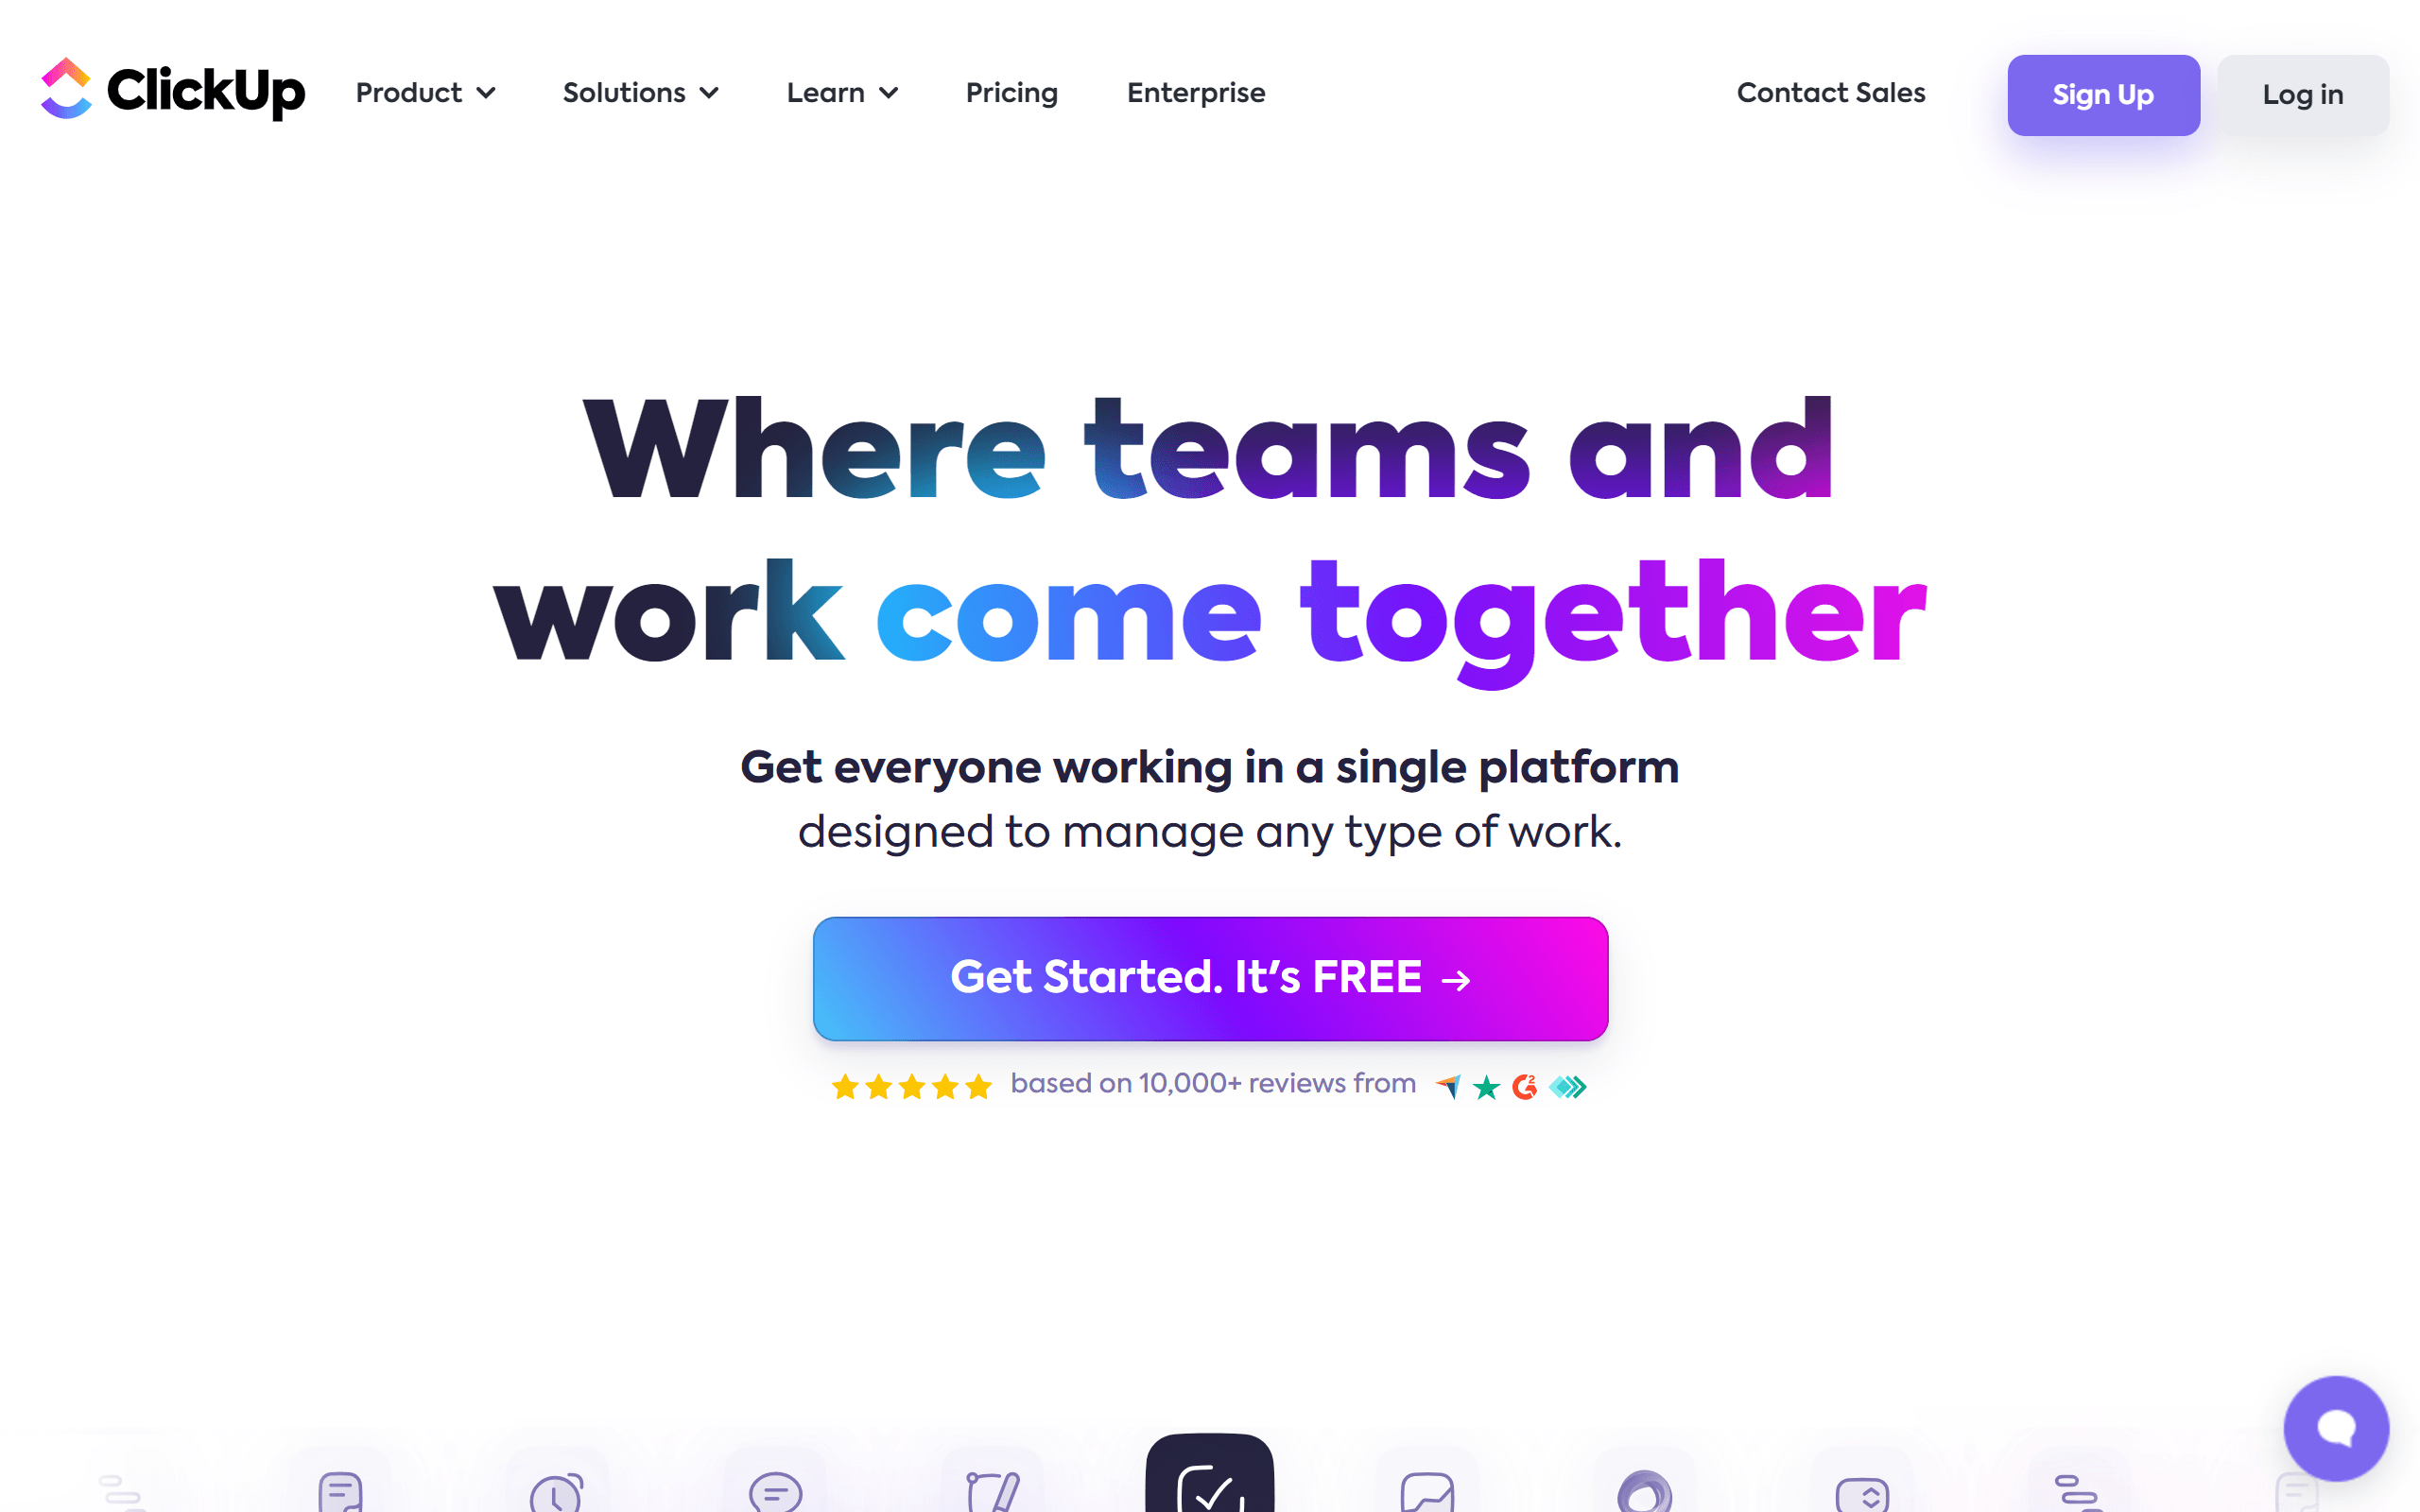Toggle the gradient CTA color swatch

coord(1209,977)
